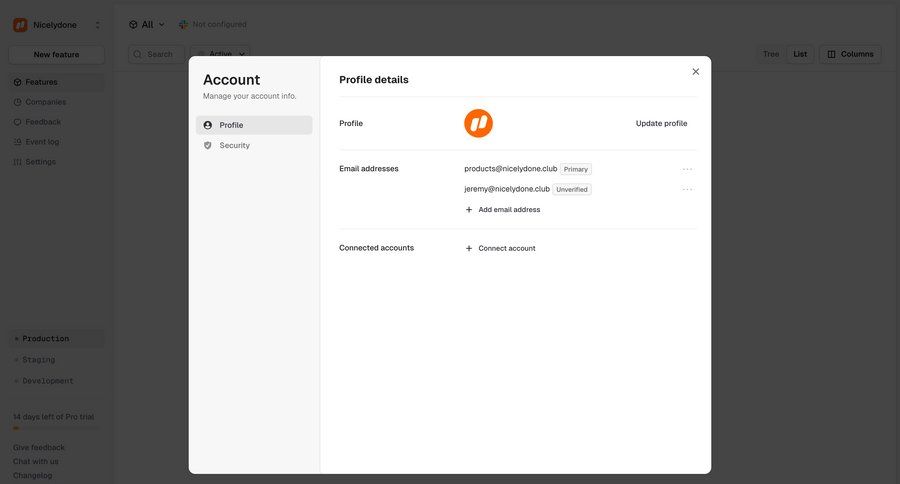Click the plus icon for Add email address
Image resolution: width=900 pixels, height=484 pixels.
click(x=469, y=210)
